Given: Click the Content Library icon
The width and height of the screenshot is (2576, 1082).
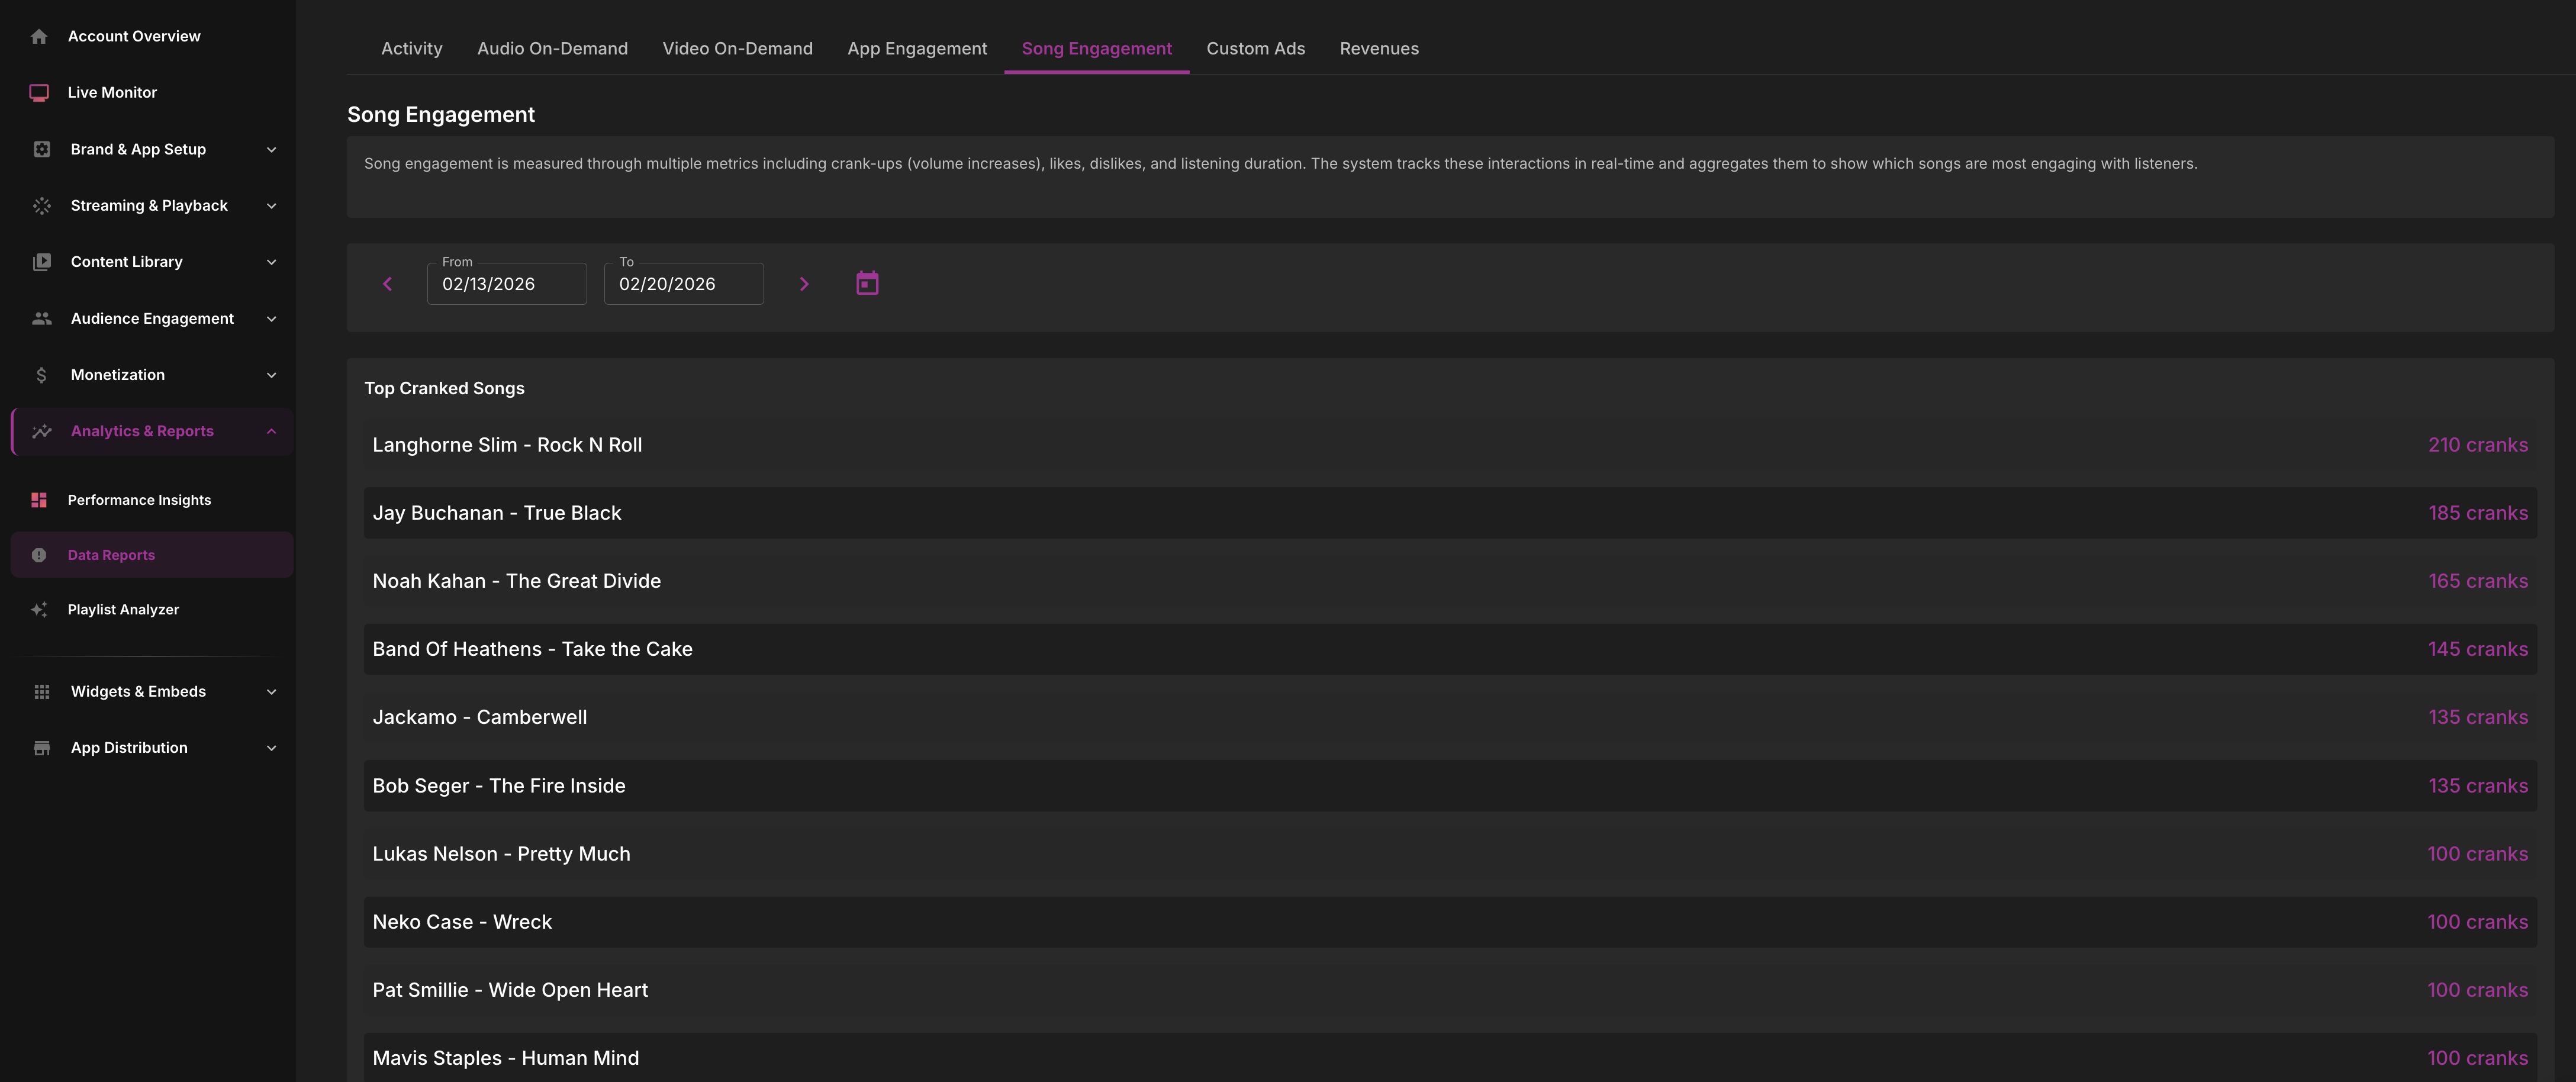Looking at the screenshot, I should click(x=41, y=262).
